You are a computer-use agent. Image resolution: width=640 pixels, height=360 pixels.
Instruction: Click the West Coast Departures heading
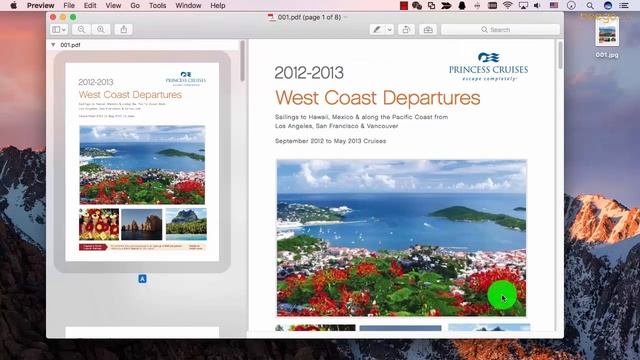pos(378,98)
